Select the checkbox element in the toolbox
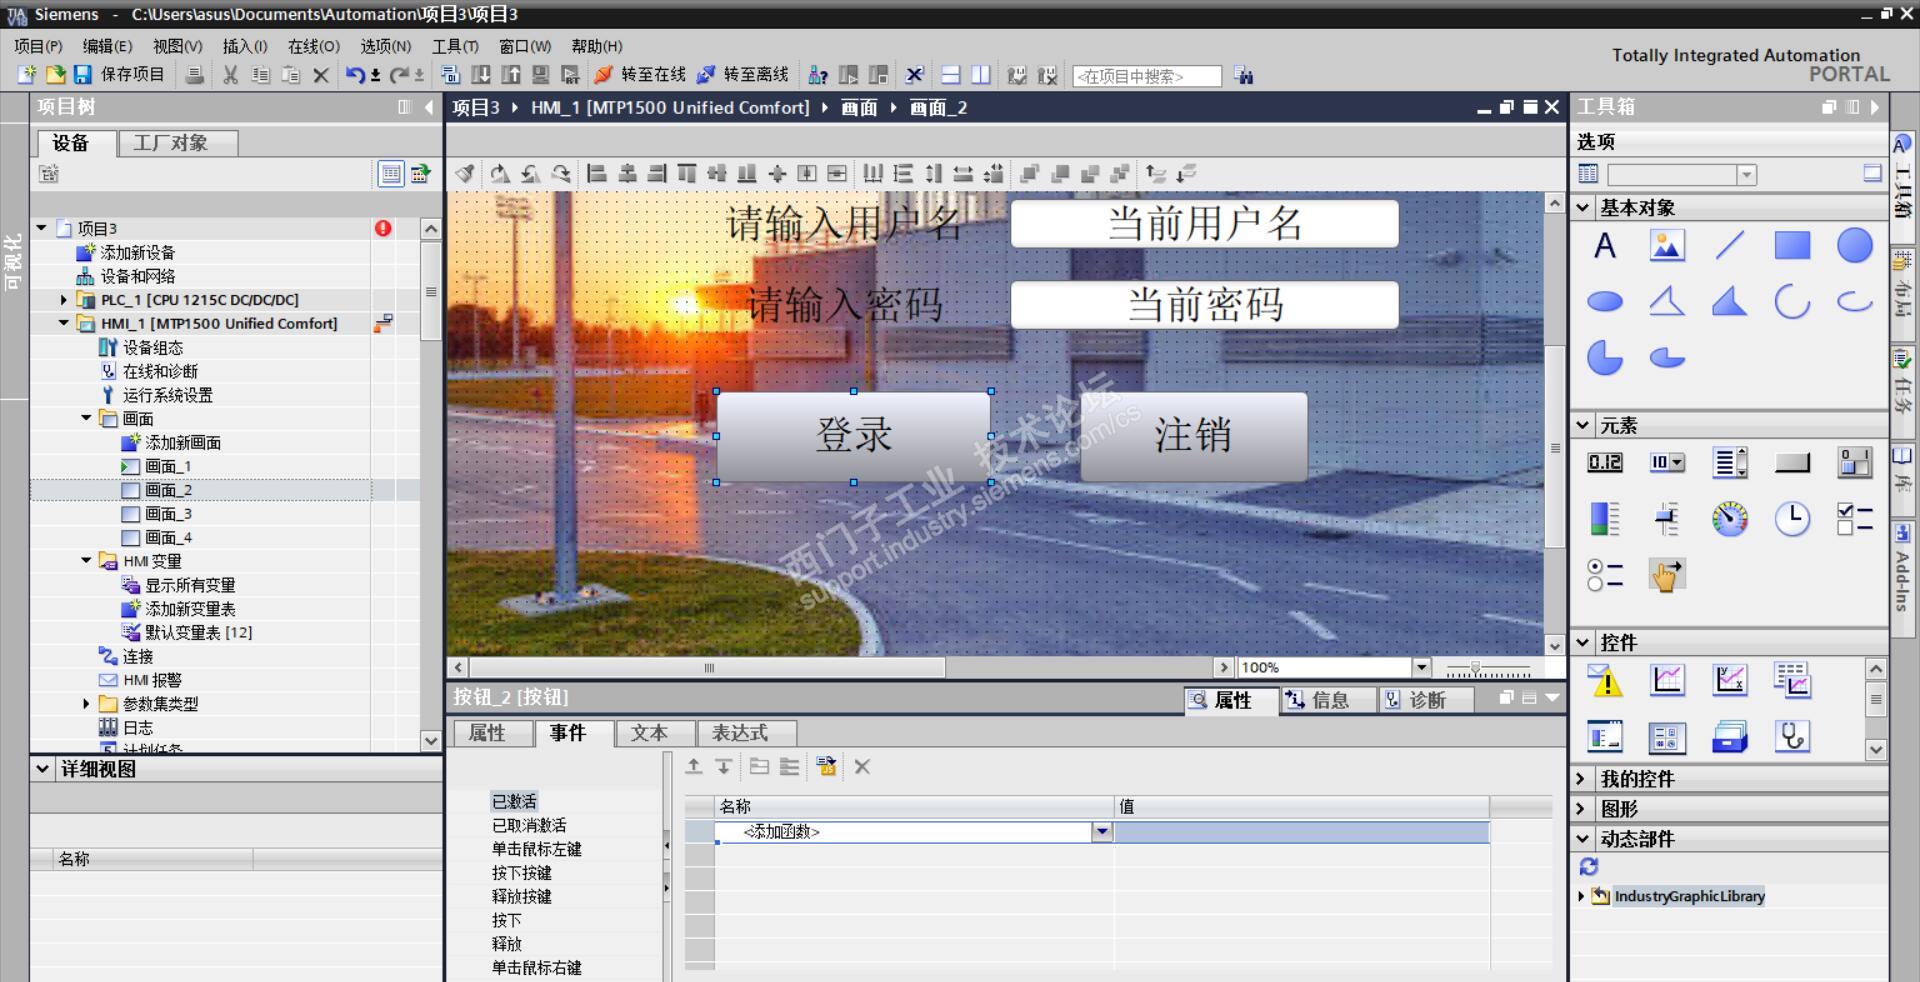The height and width of the screenshot is (982, 1920). (1855, 519)
